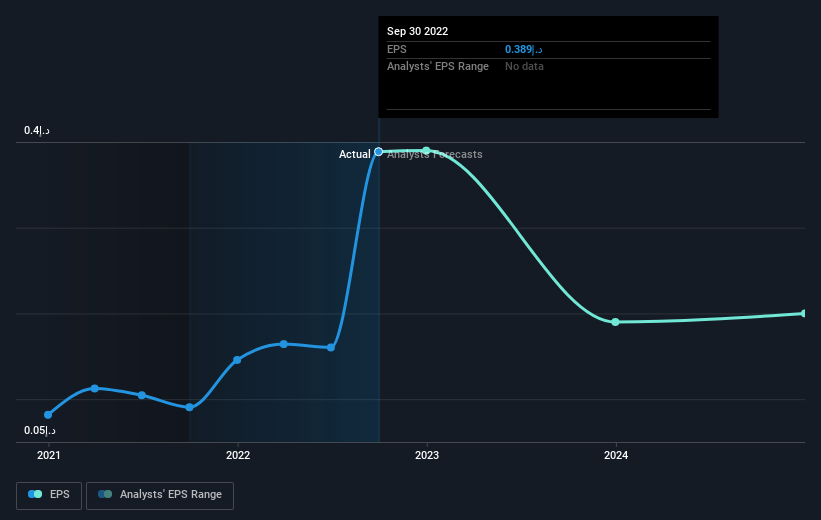Click the lowest late-2021 EPS data point
The width and height of the screenshot is (821, 520).
190,407
